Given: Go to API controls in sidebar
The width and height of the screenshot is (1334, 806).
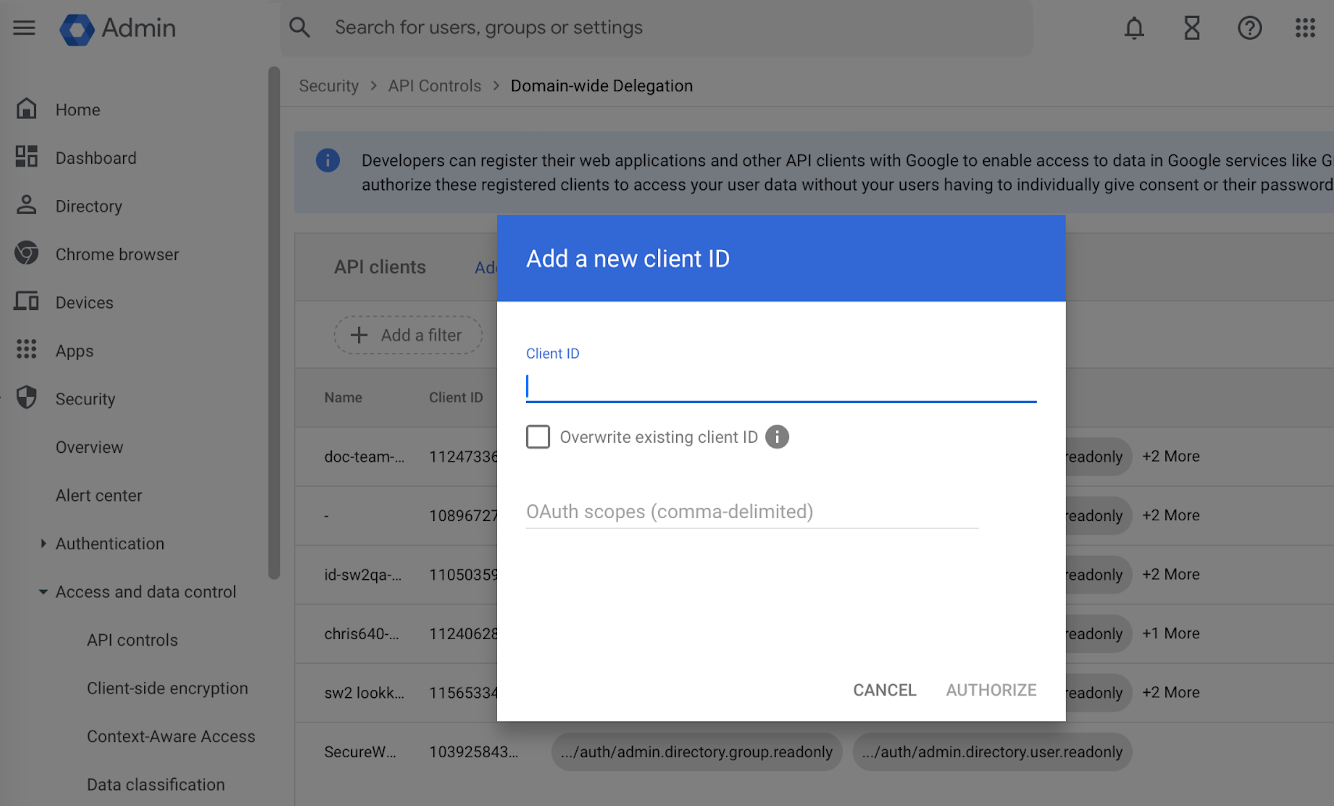Looking at the screenshot, I should pos(132,640).
